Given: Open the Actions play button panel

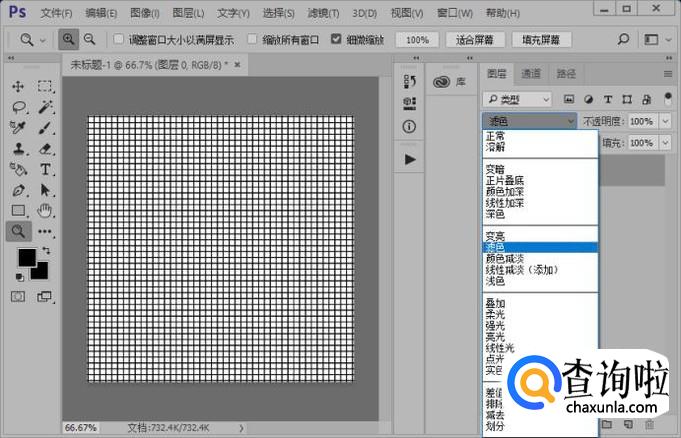Looking at the screenshot, I should tap(410, 159).
